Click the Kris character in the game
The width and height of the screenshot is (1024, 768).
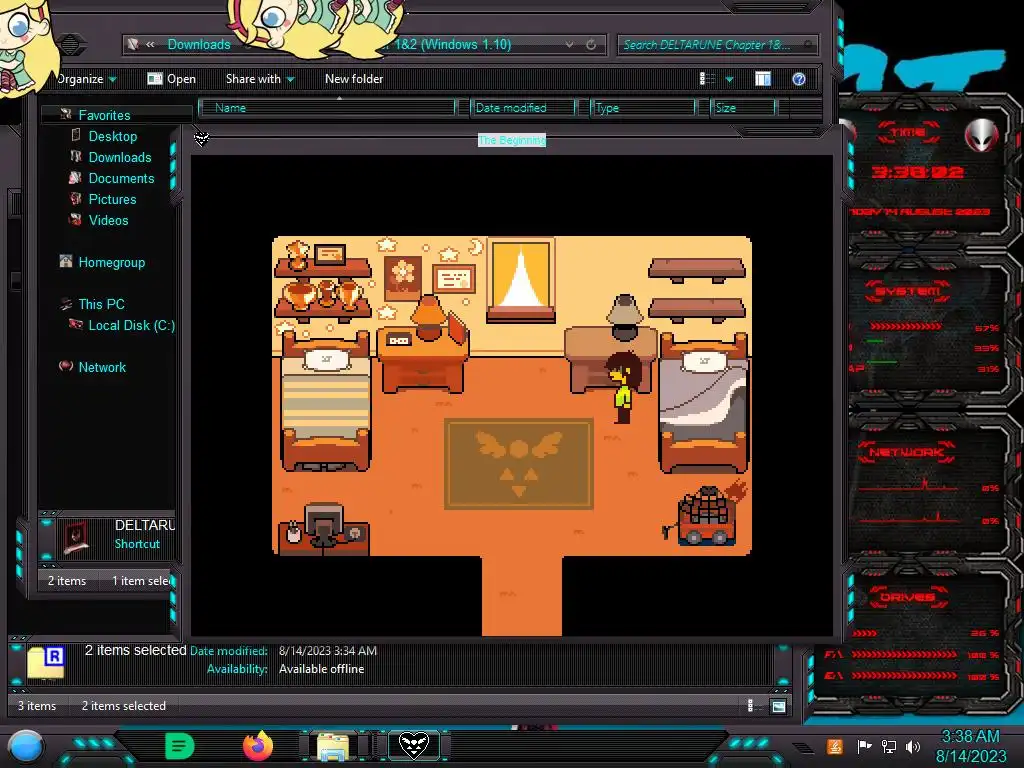pos(623,387)
